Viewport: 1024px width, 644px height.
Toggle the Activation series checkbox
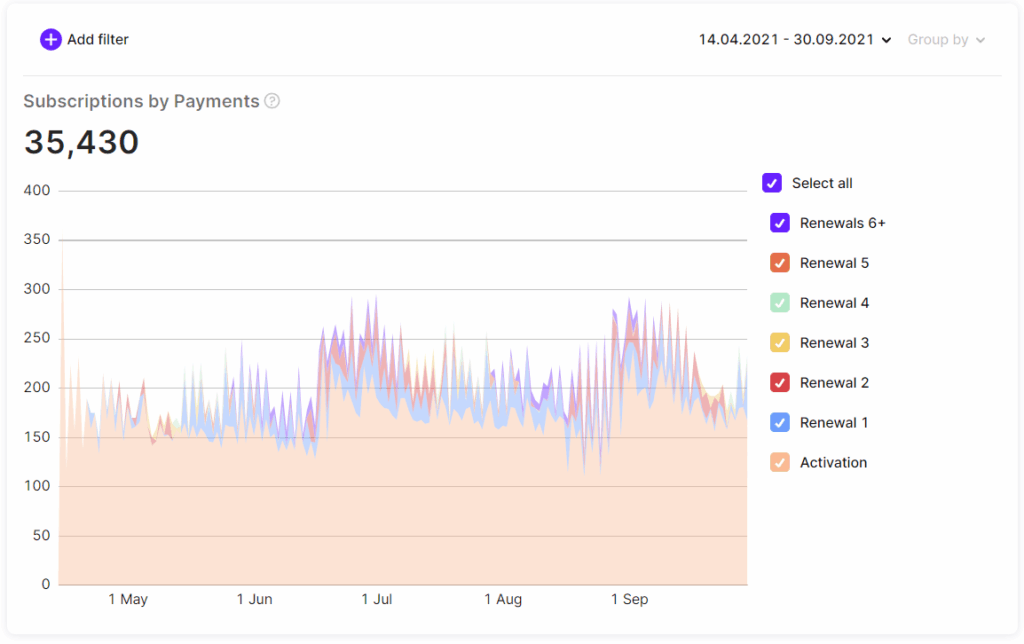[780, 463]
